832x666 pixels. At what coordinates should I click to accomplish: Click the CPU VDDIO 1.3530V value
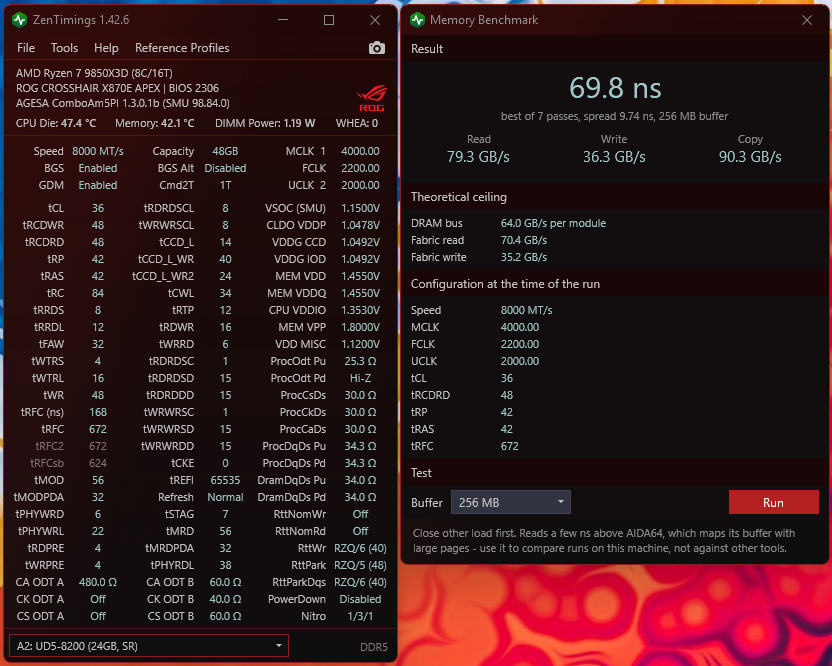[x=360, y=310]
